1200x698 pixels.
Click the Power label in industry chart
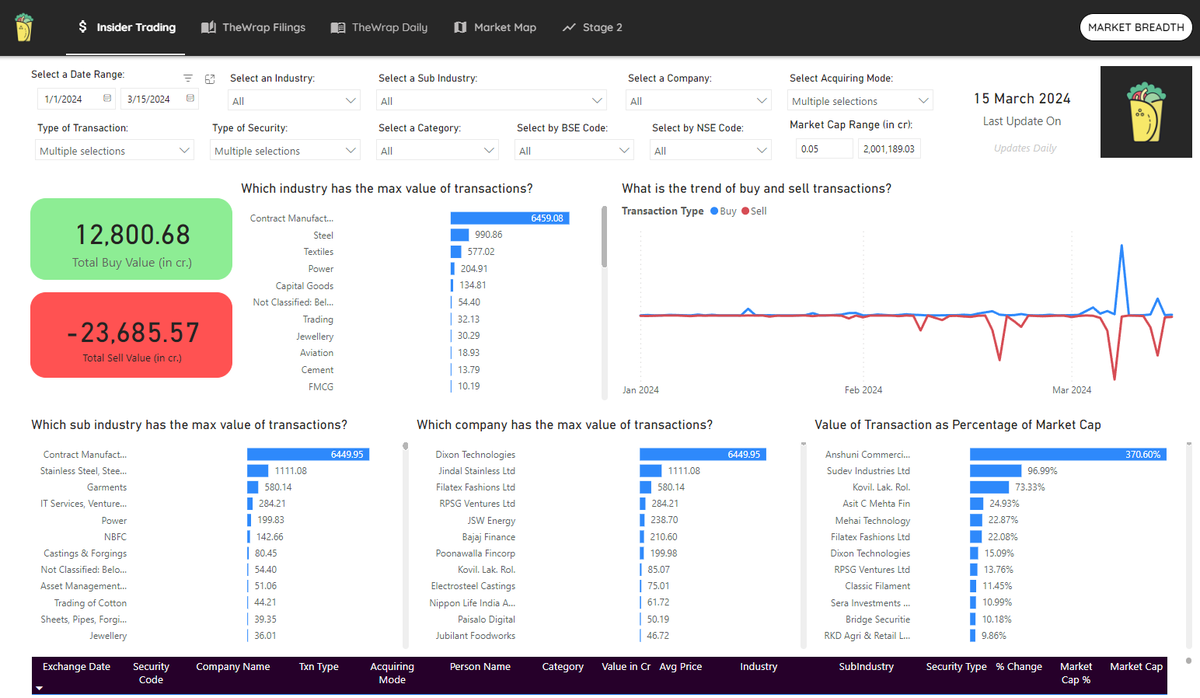(321, 269)
